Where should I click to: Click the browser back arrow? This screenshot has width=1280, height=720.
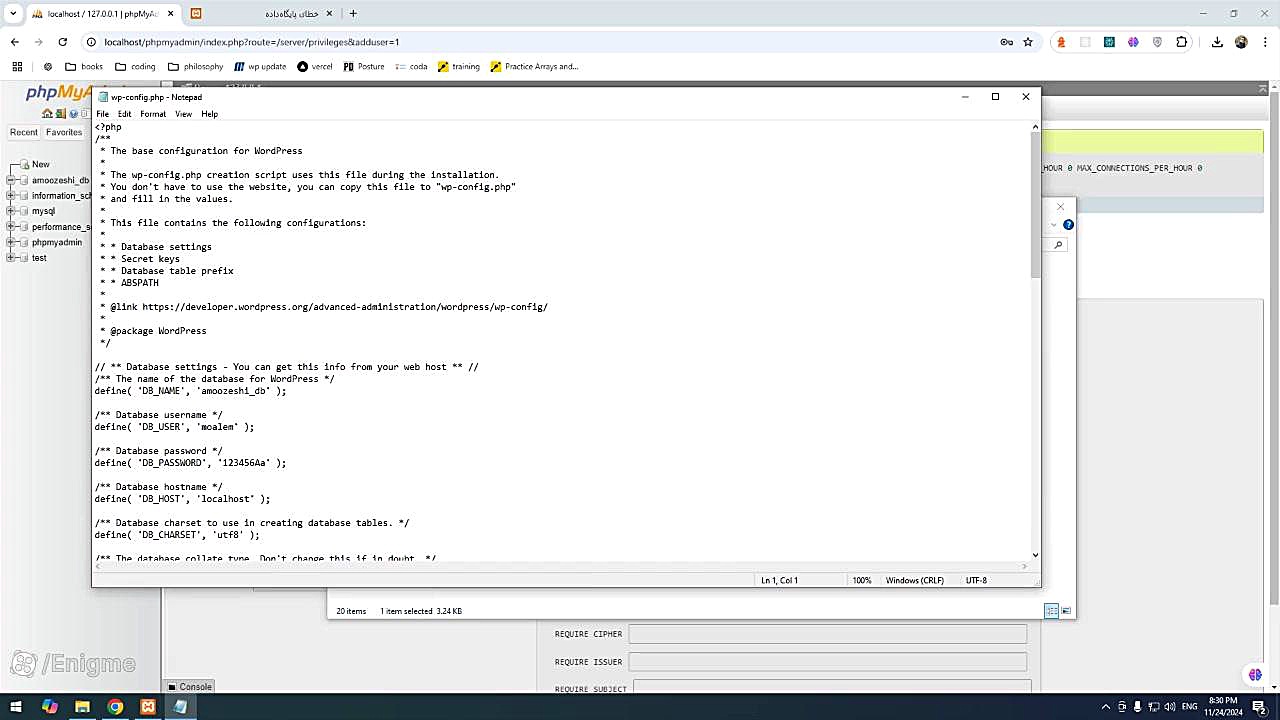15,42
